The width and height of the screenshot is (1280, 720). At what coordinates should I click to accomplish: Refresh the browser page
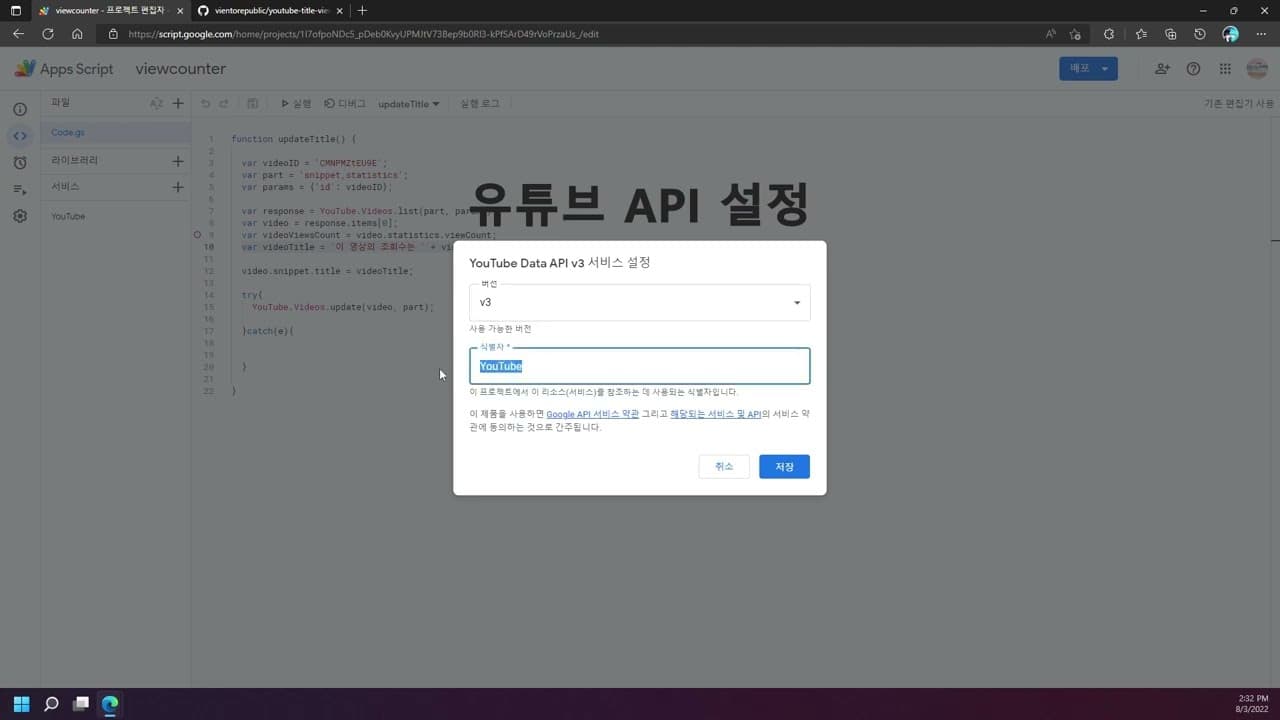47,34
